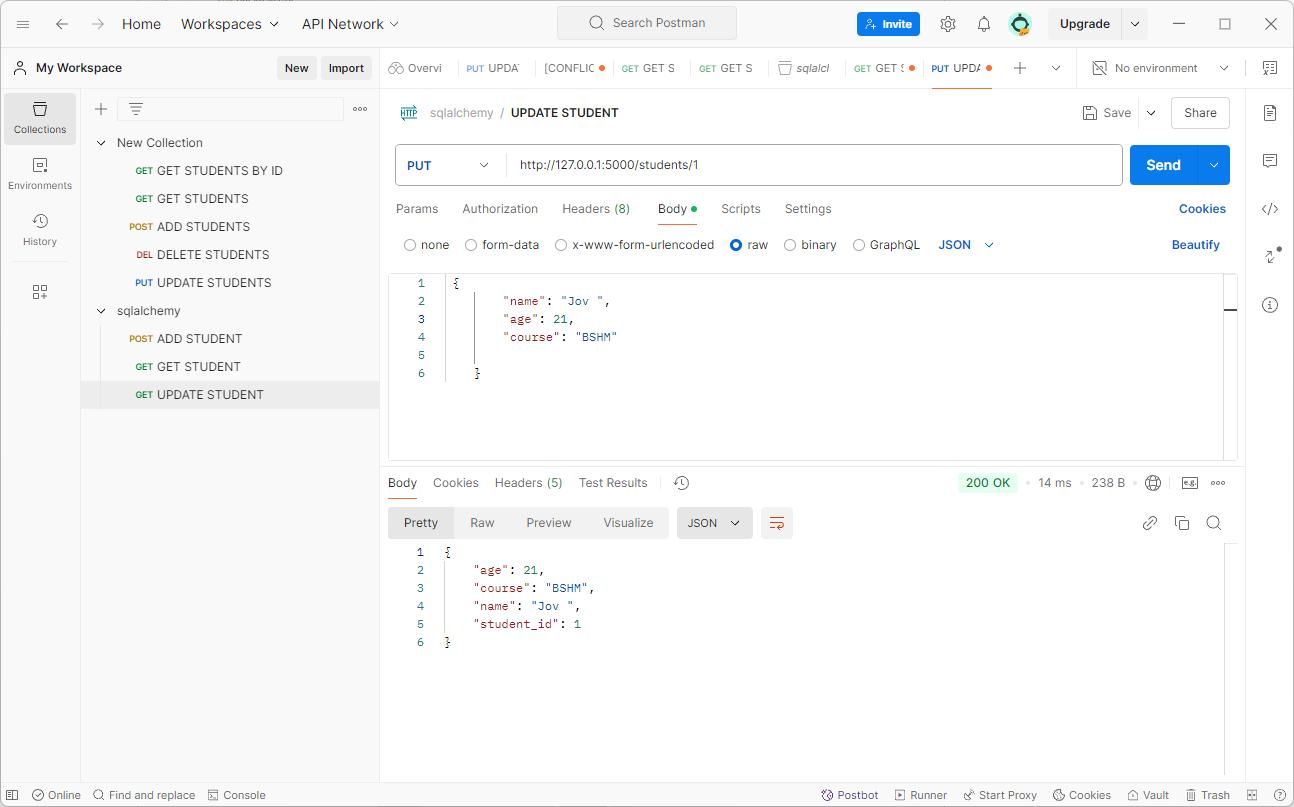Select the none body option
Viewport: 1294px width, 807px height.
(x=427, y=245)
